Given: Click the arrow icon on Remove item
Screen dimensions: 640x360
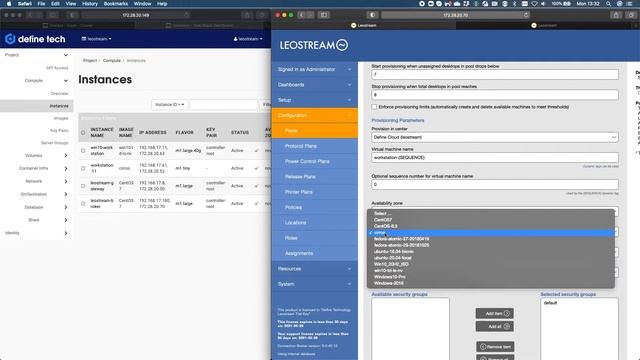Looking at the screenshot, I should 483,347.
